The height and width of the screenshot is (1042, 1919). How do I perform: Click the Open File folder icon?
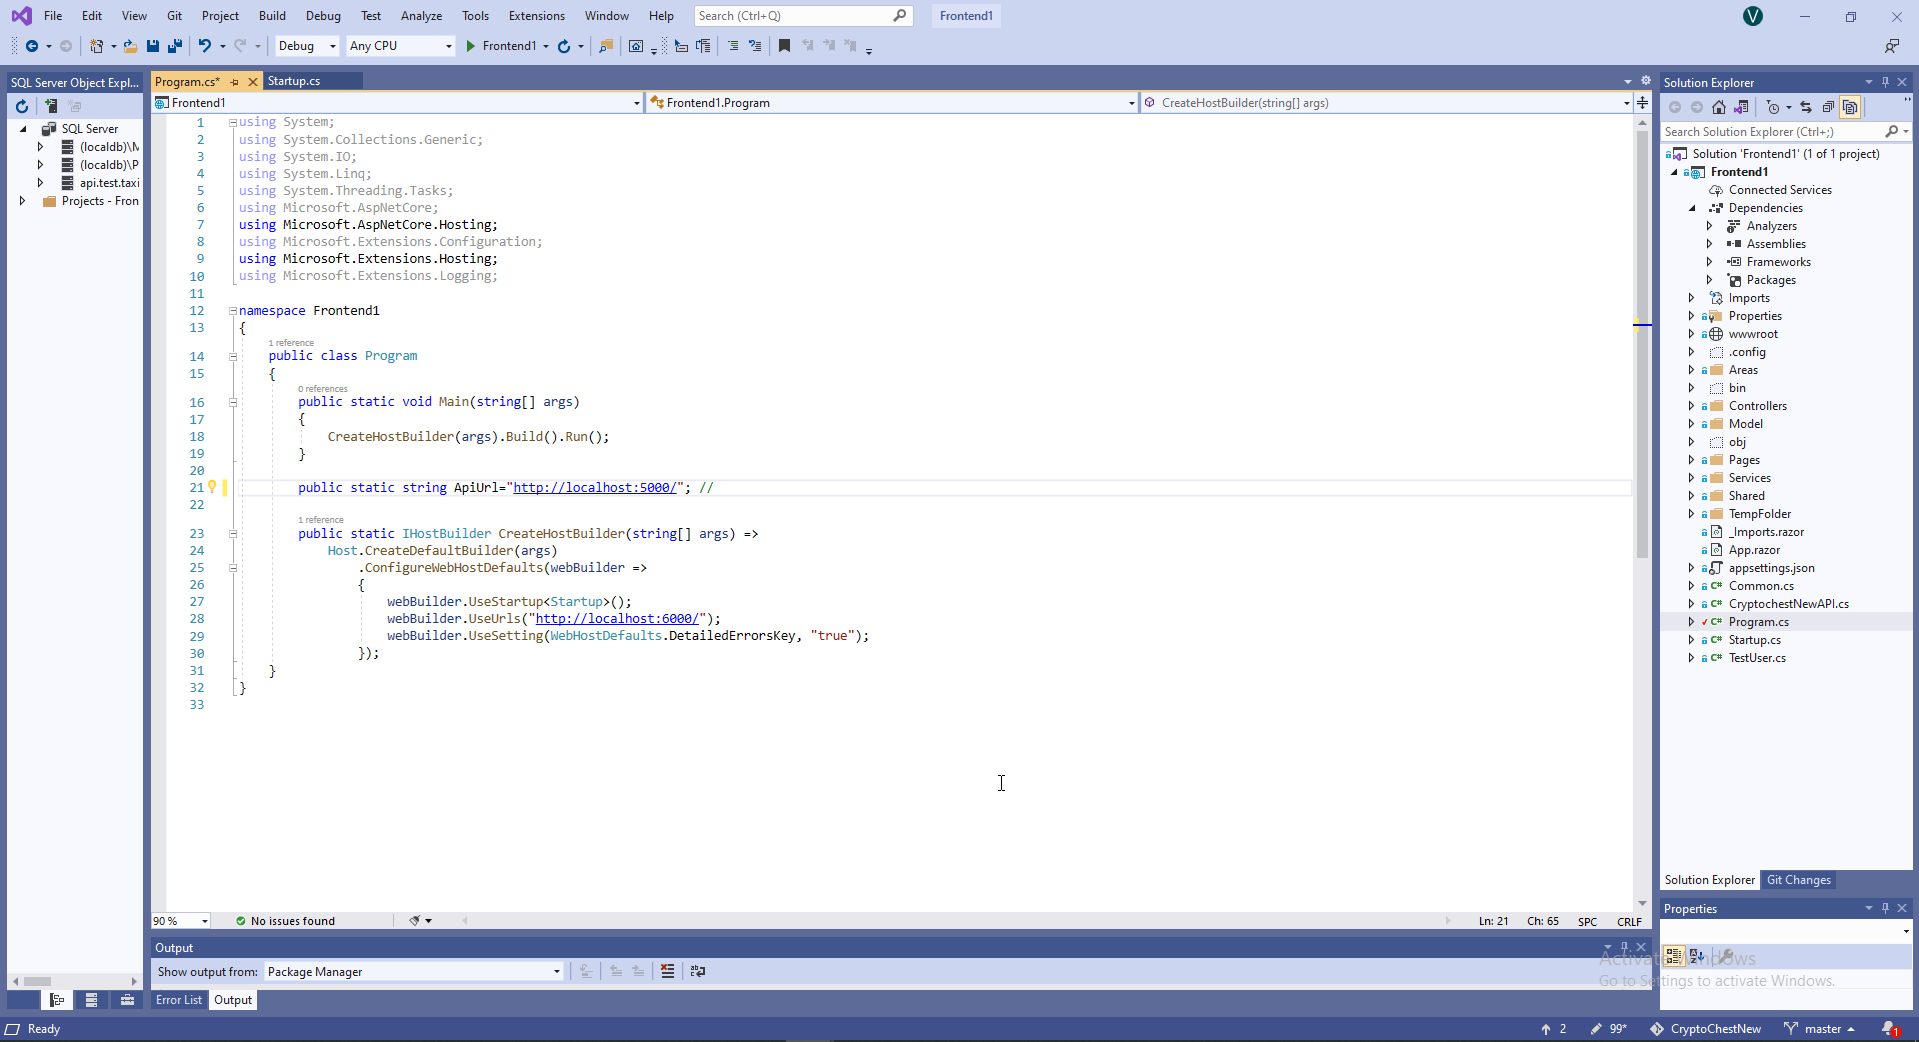(130, 46)
